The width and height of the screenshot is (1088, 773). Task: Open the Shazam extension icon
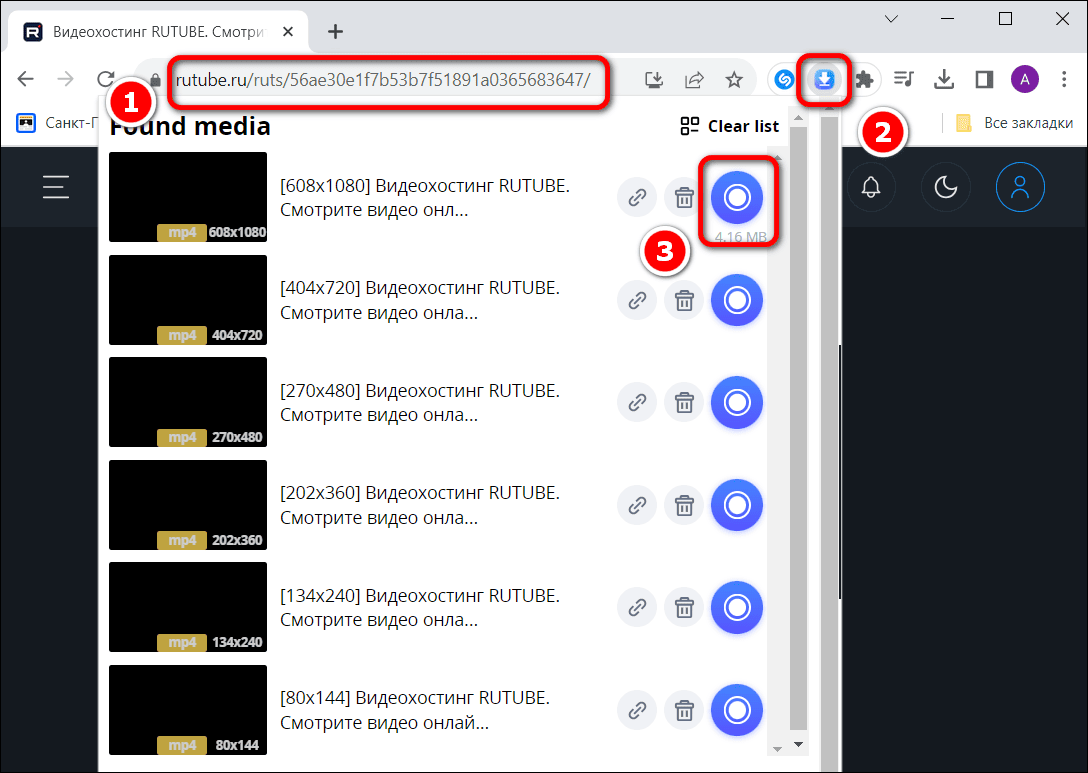click(784, 80)
